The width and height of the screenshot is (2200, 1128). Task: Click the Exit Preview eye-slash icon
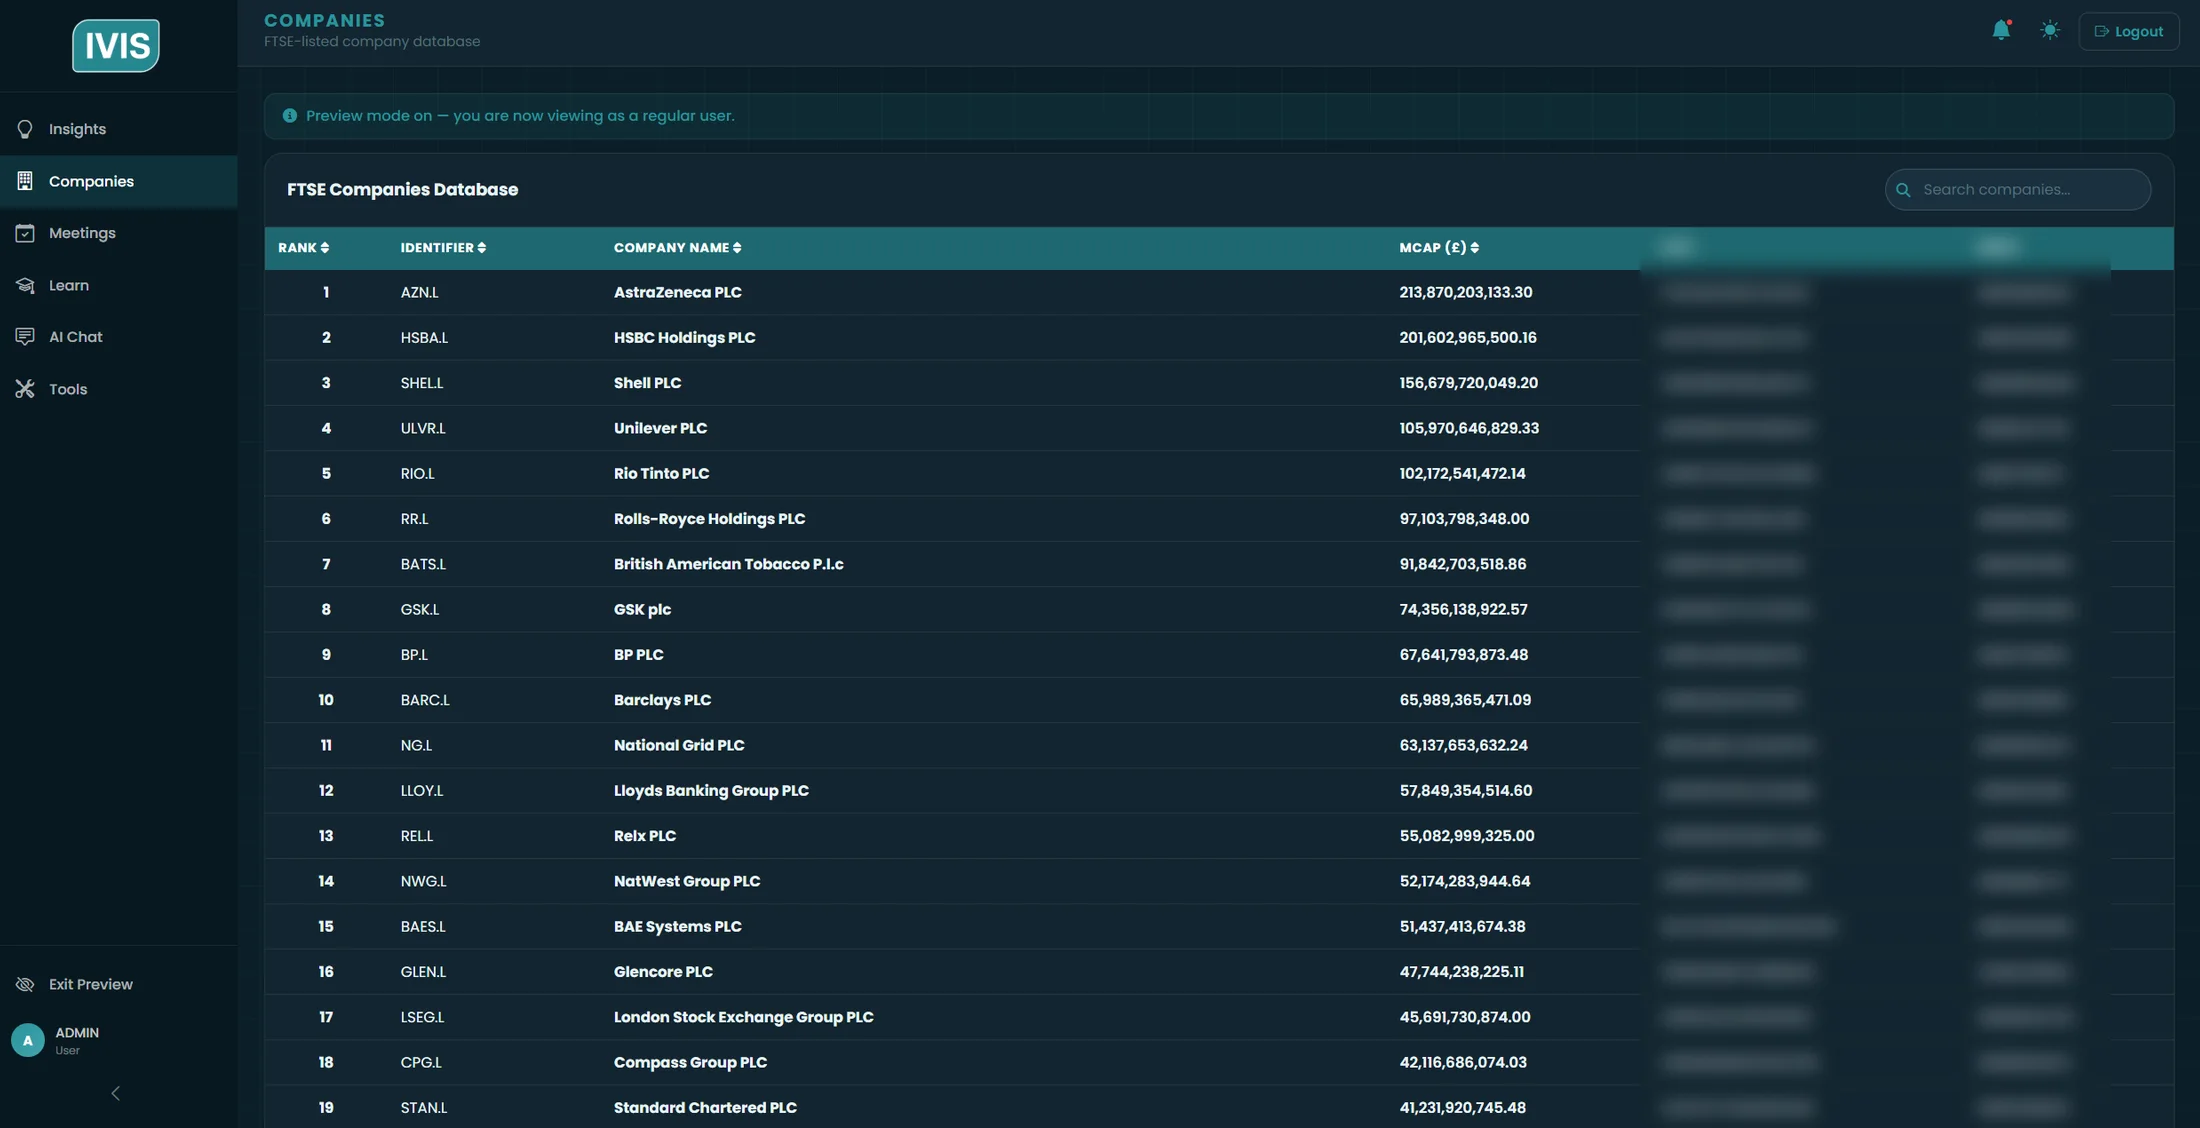(25, 984)
